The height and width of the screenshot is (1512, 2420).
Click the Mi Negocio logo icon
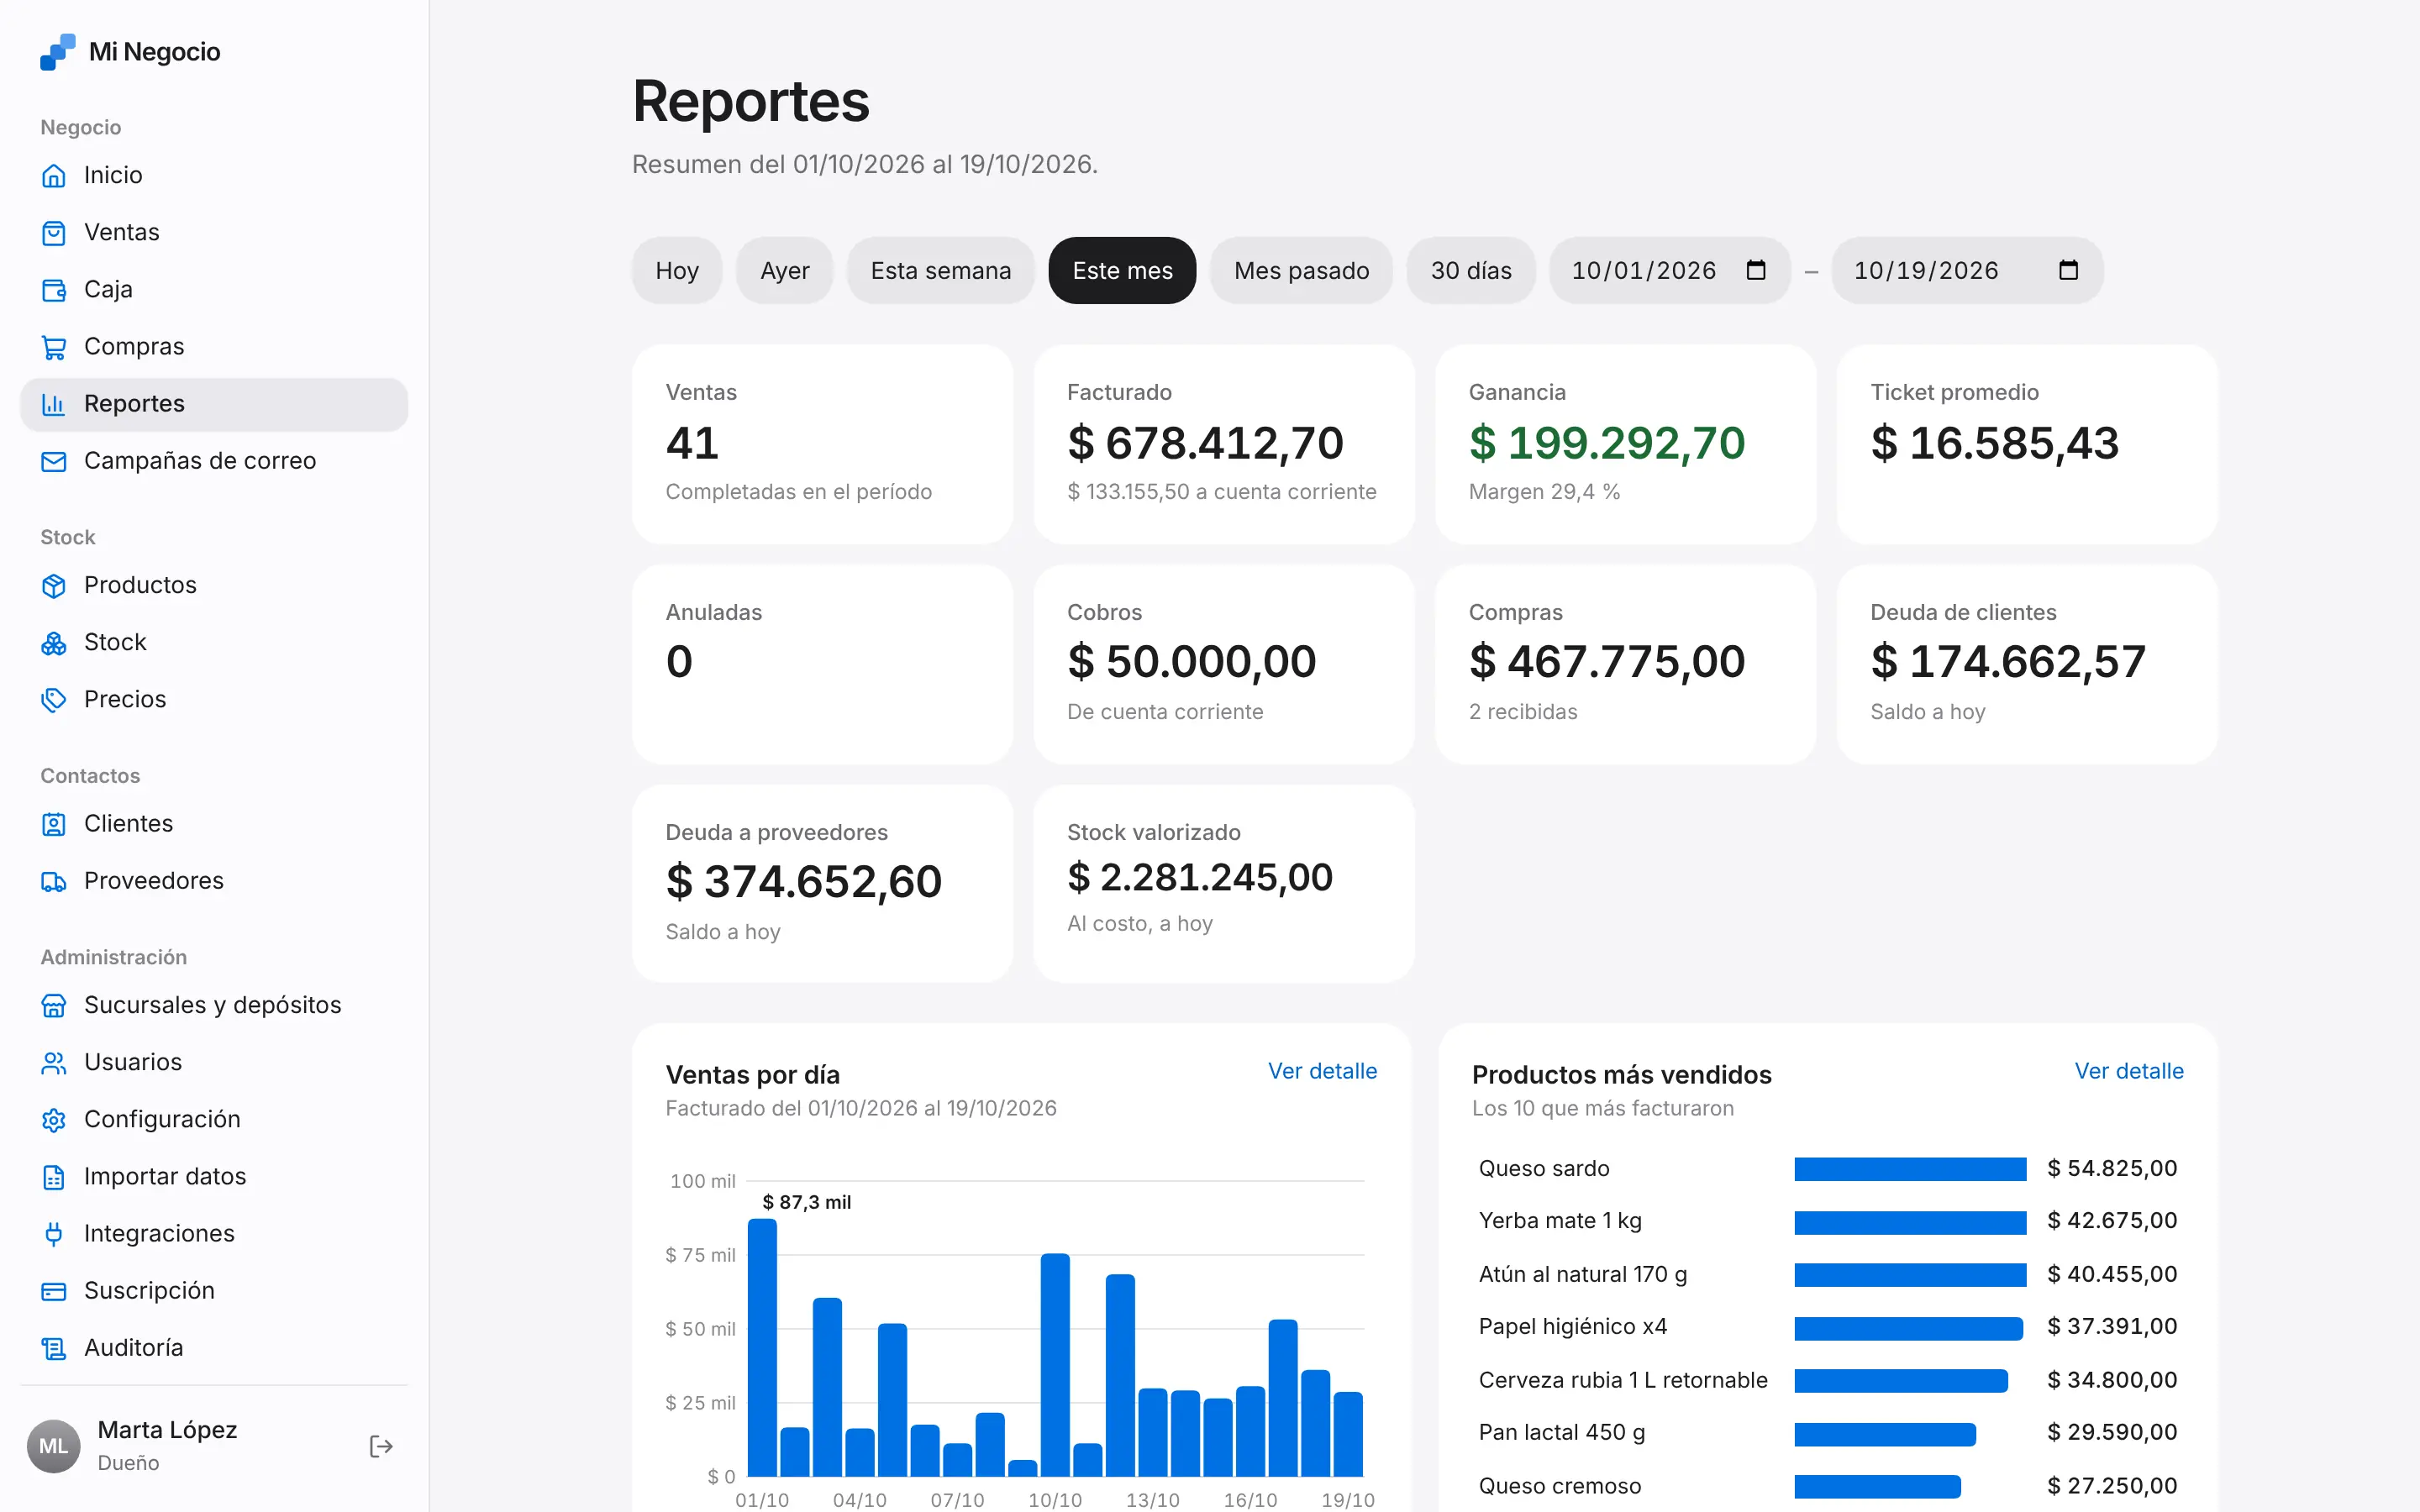click(57, 52)
